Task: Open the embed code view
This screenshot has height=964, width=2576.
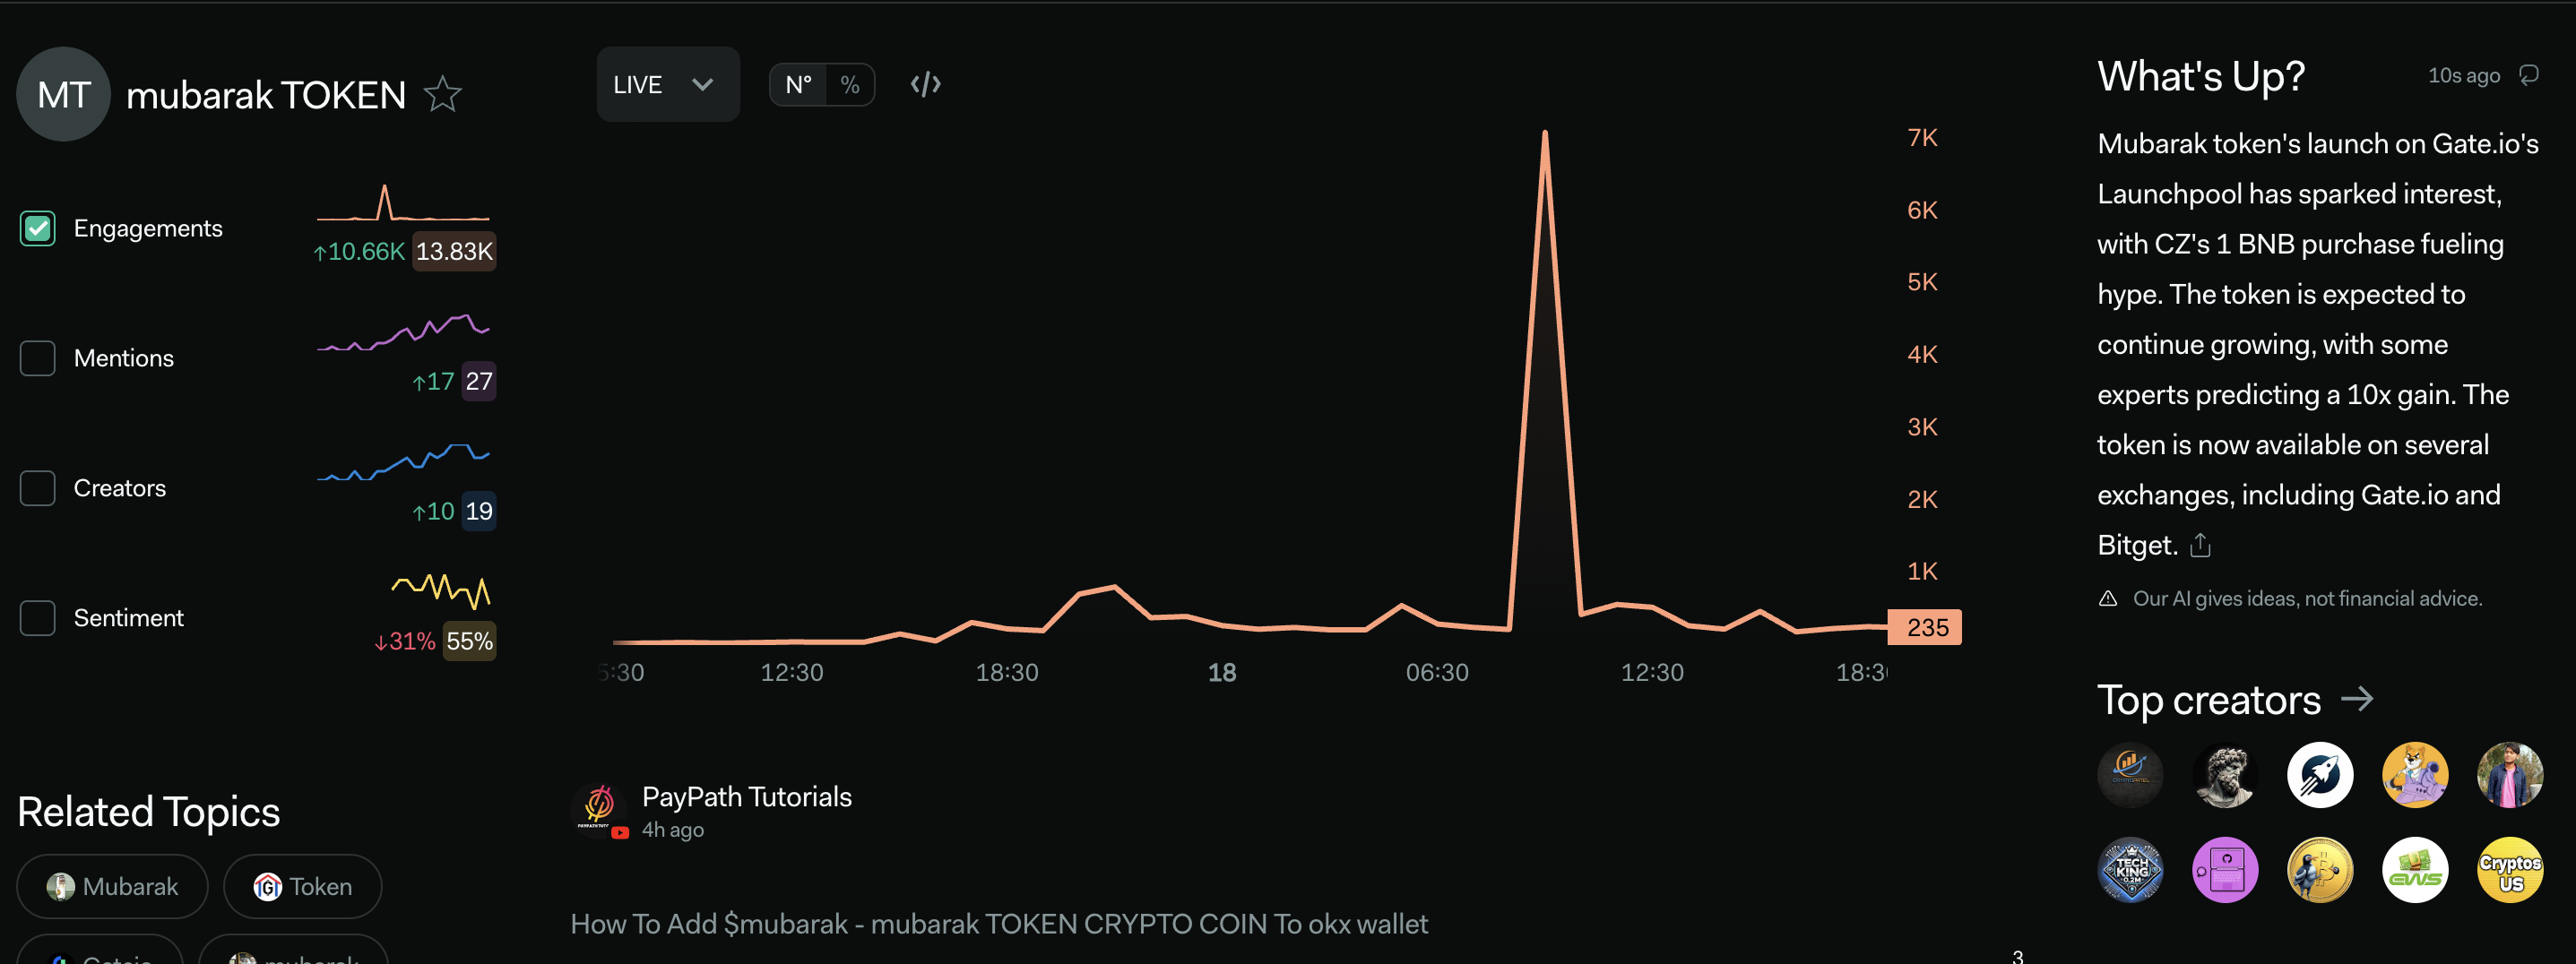Action: (925, 84)
